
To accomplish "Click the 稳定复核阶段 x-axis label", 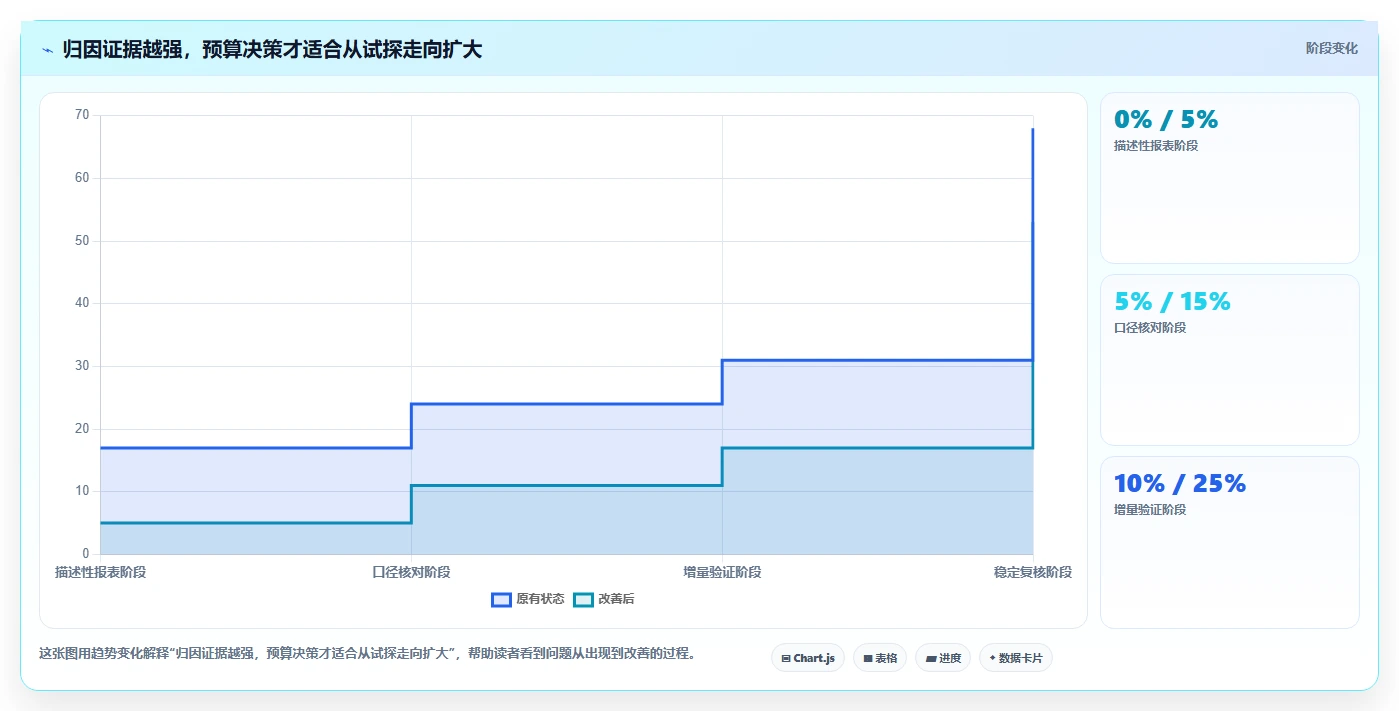I will (1033, 572).
